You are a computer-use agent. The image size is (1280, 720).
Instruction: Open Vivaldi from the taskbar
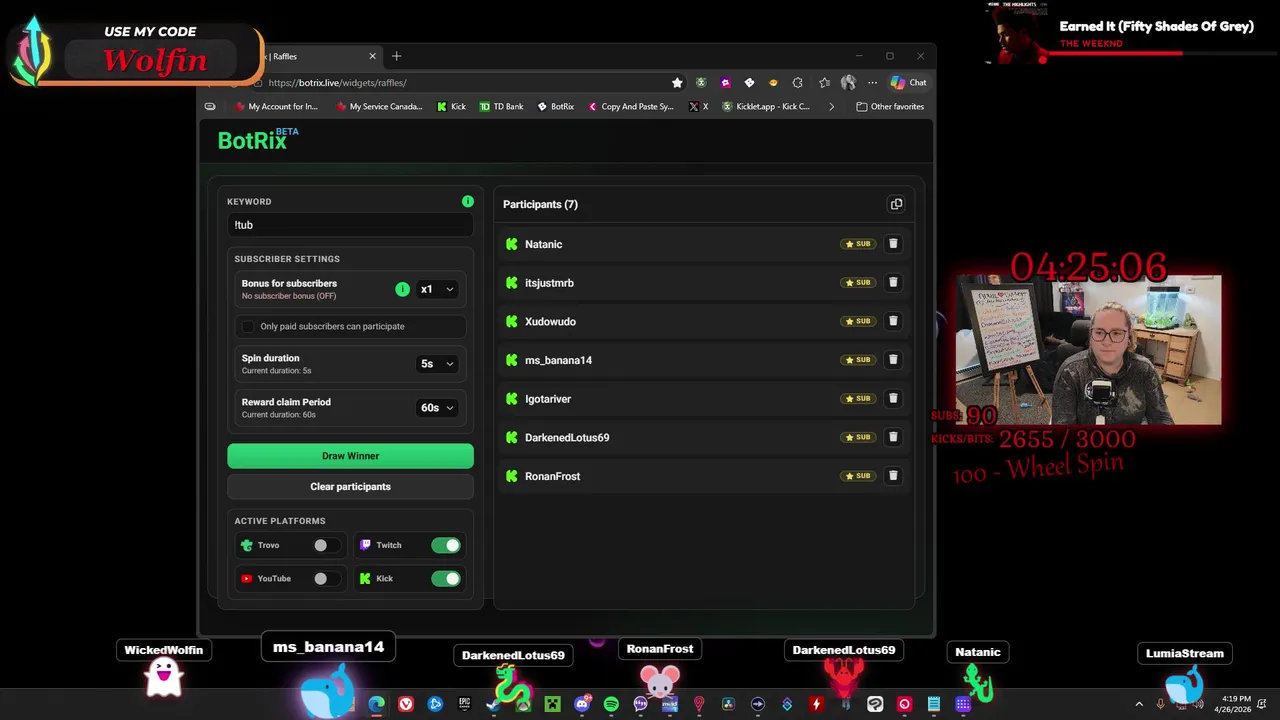tap(405, 704)
